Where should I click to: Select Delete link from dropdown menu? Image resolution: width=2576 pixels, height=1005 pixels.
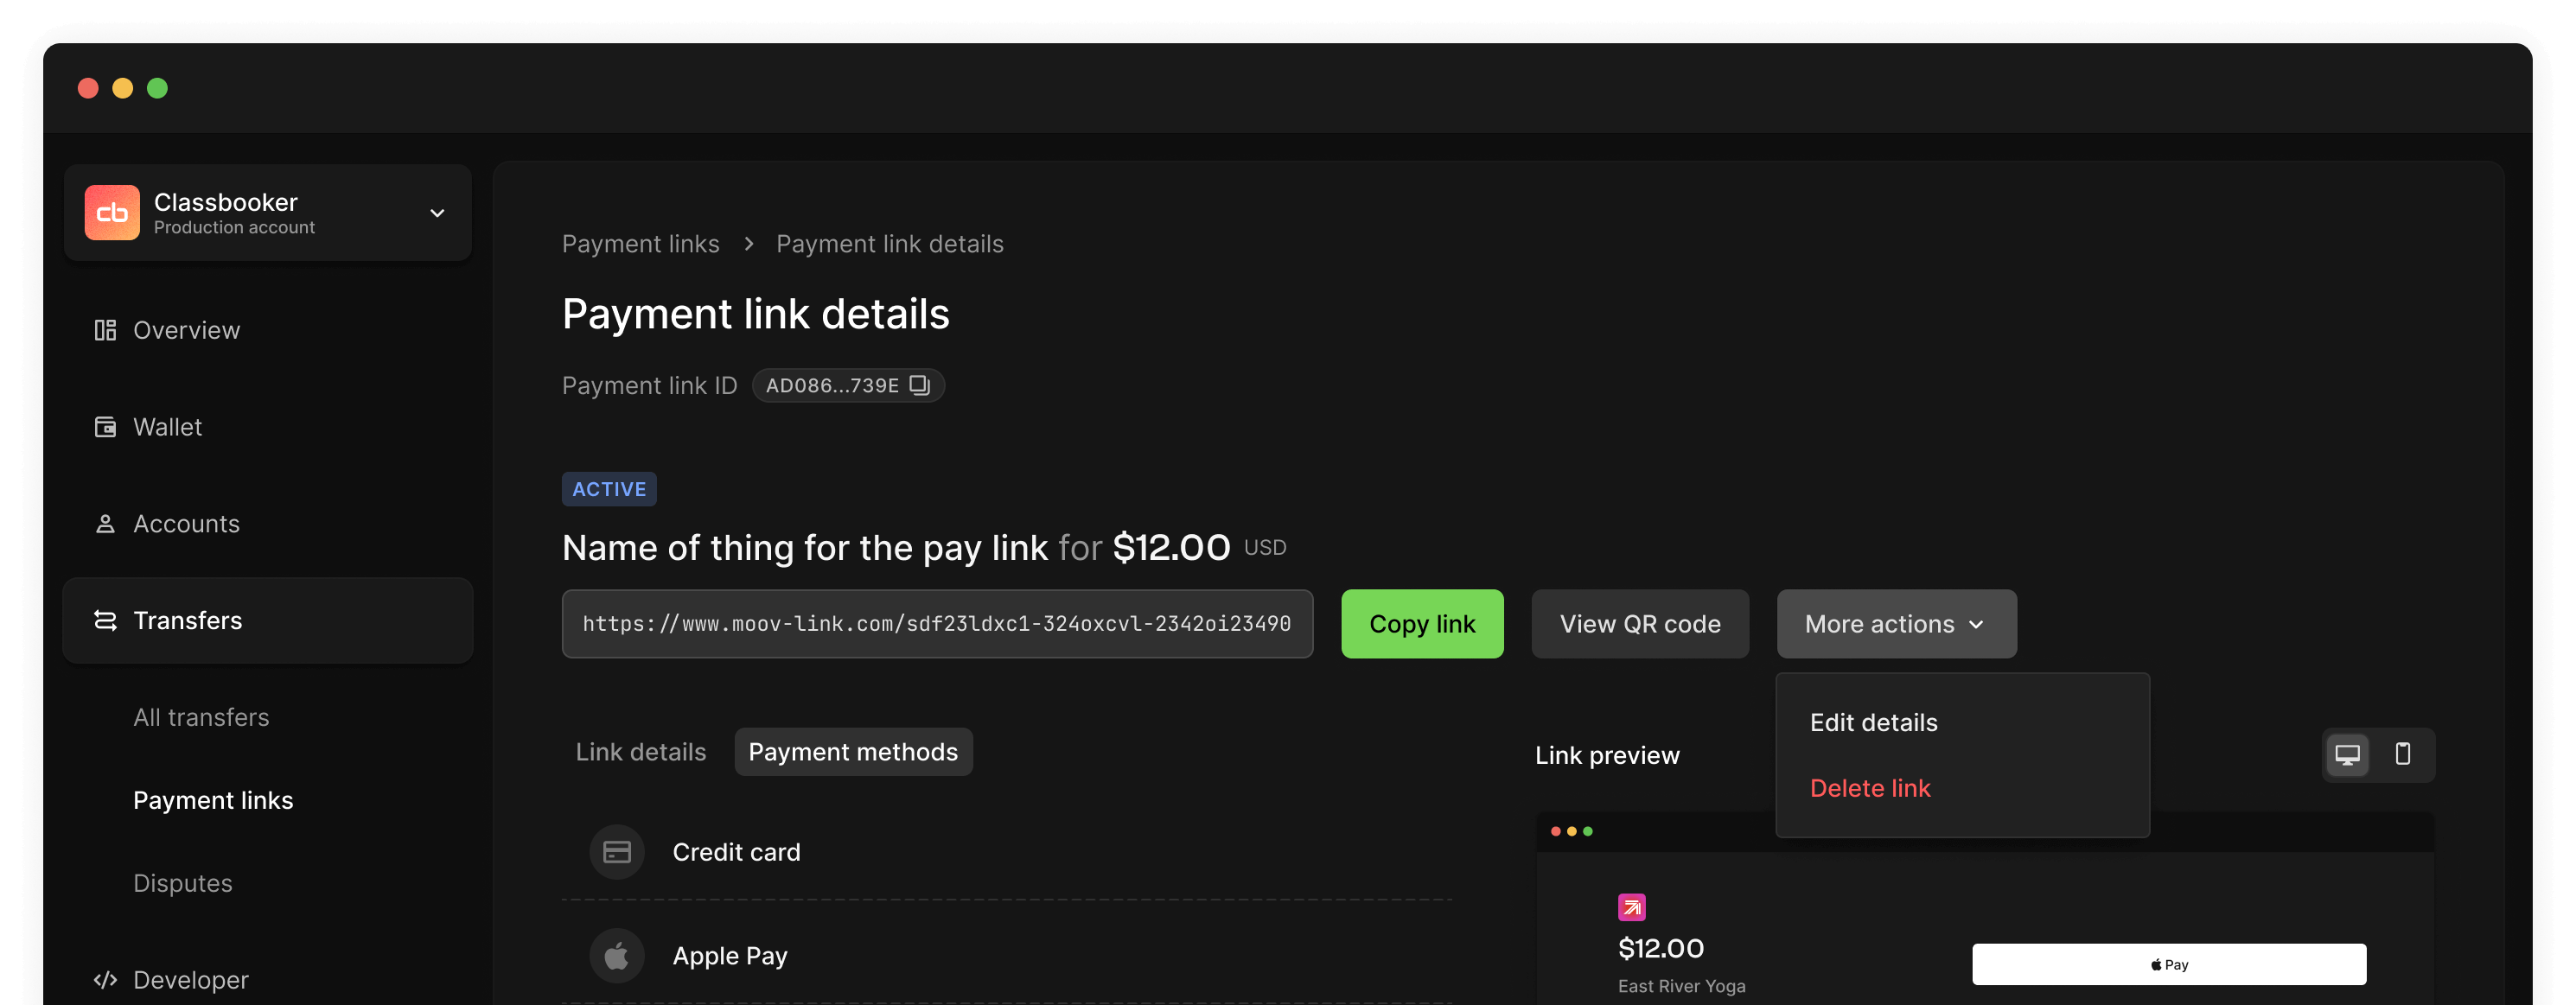(x=1870, y=786)
